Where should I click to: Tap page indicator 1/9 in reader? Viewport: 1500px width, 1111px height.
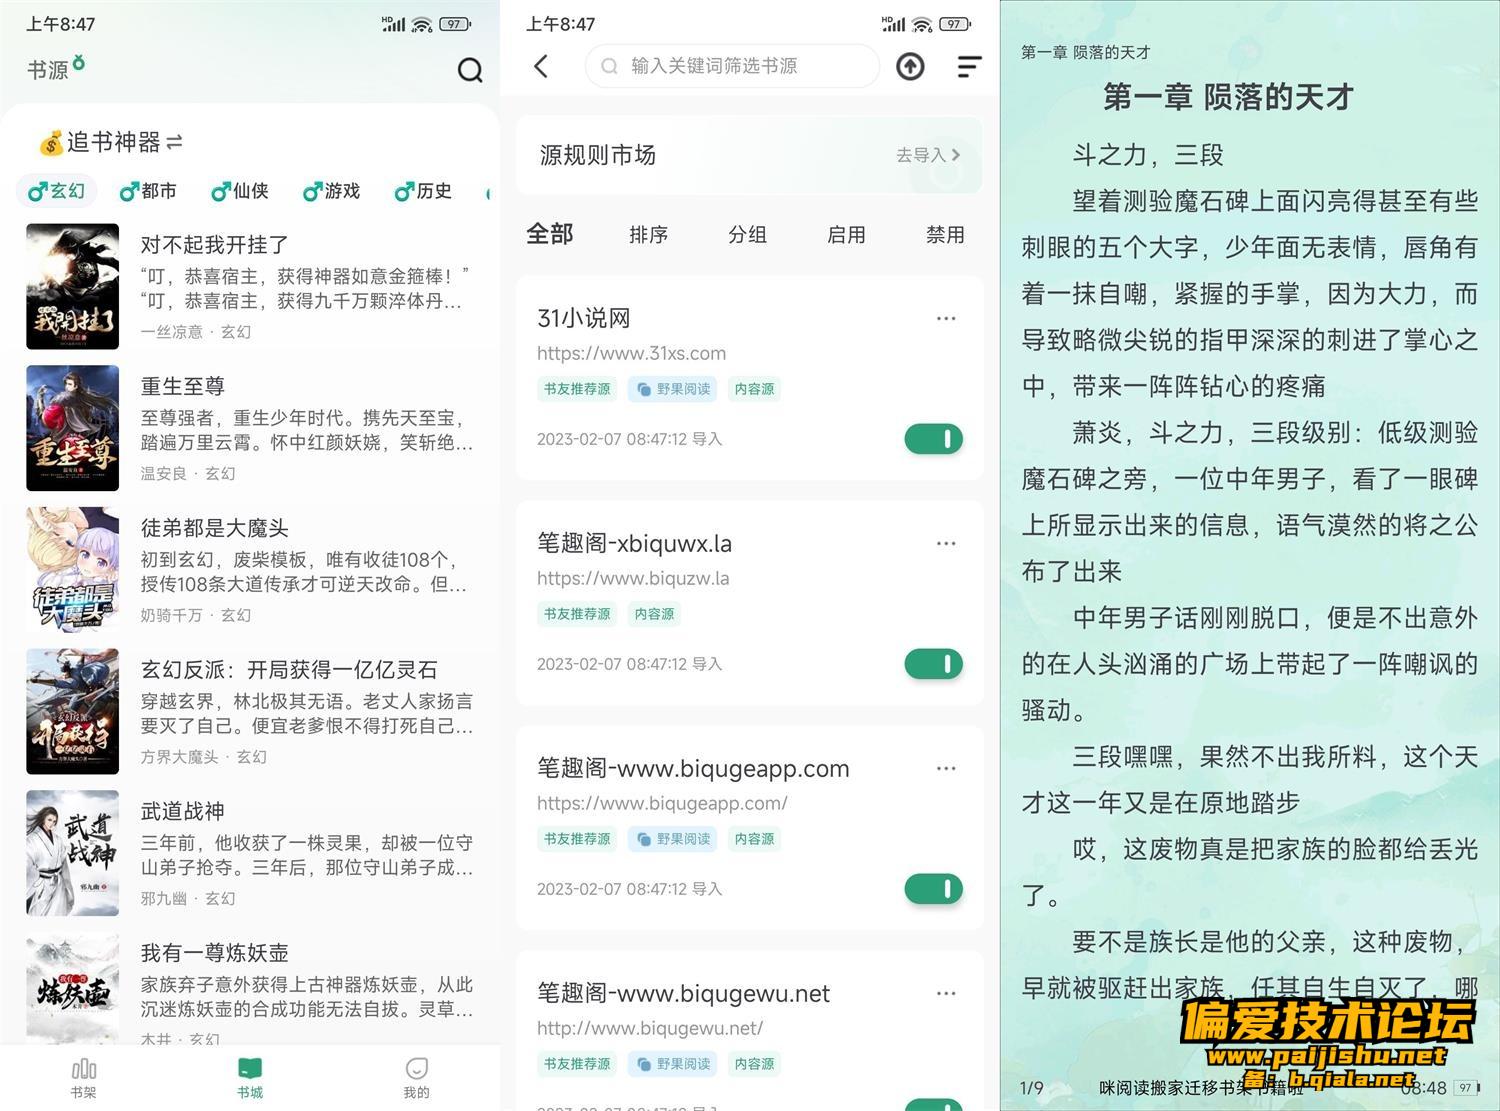tap(1031, 1088)
